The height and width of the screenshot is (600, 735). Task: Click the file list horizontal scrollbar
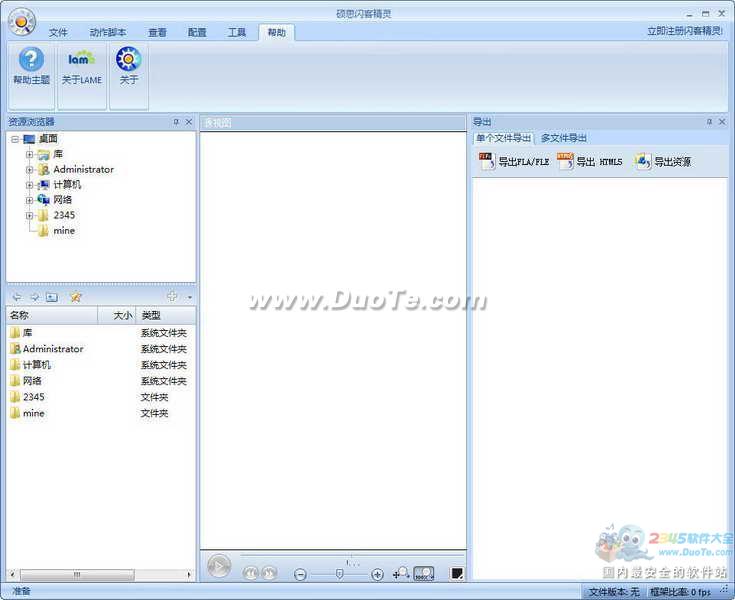point(77,574)
